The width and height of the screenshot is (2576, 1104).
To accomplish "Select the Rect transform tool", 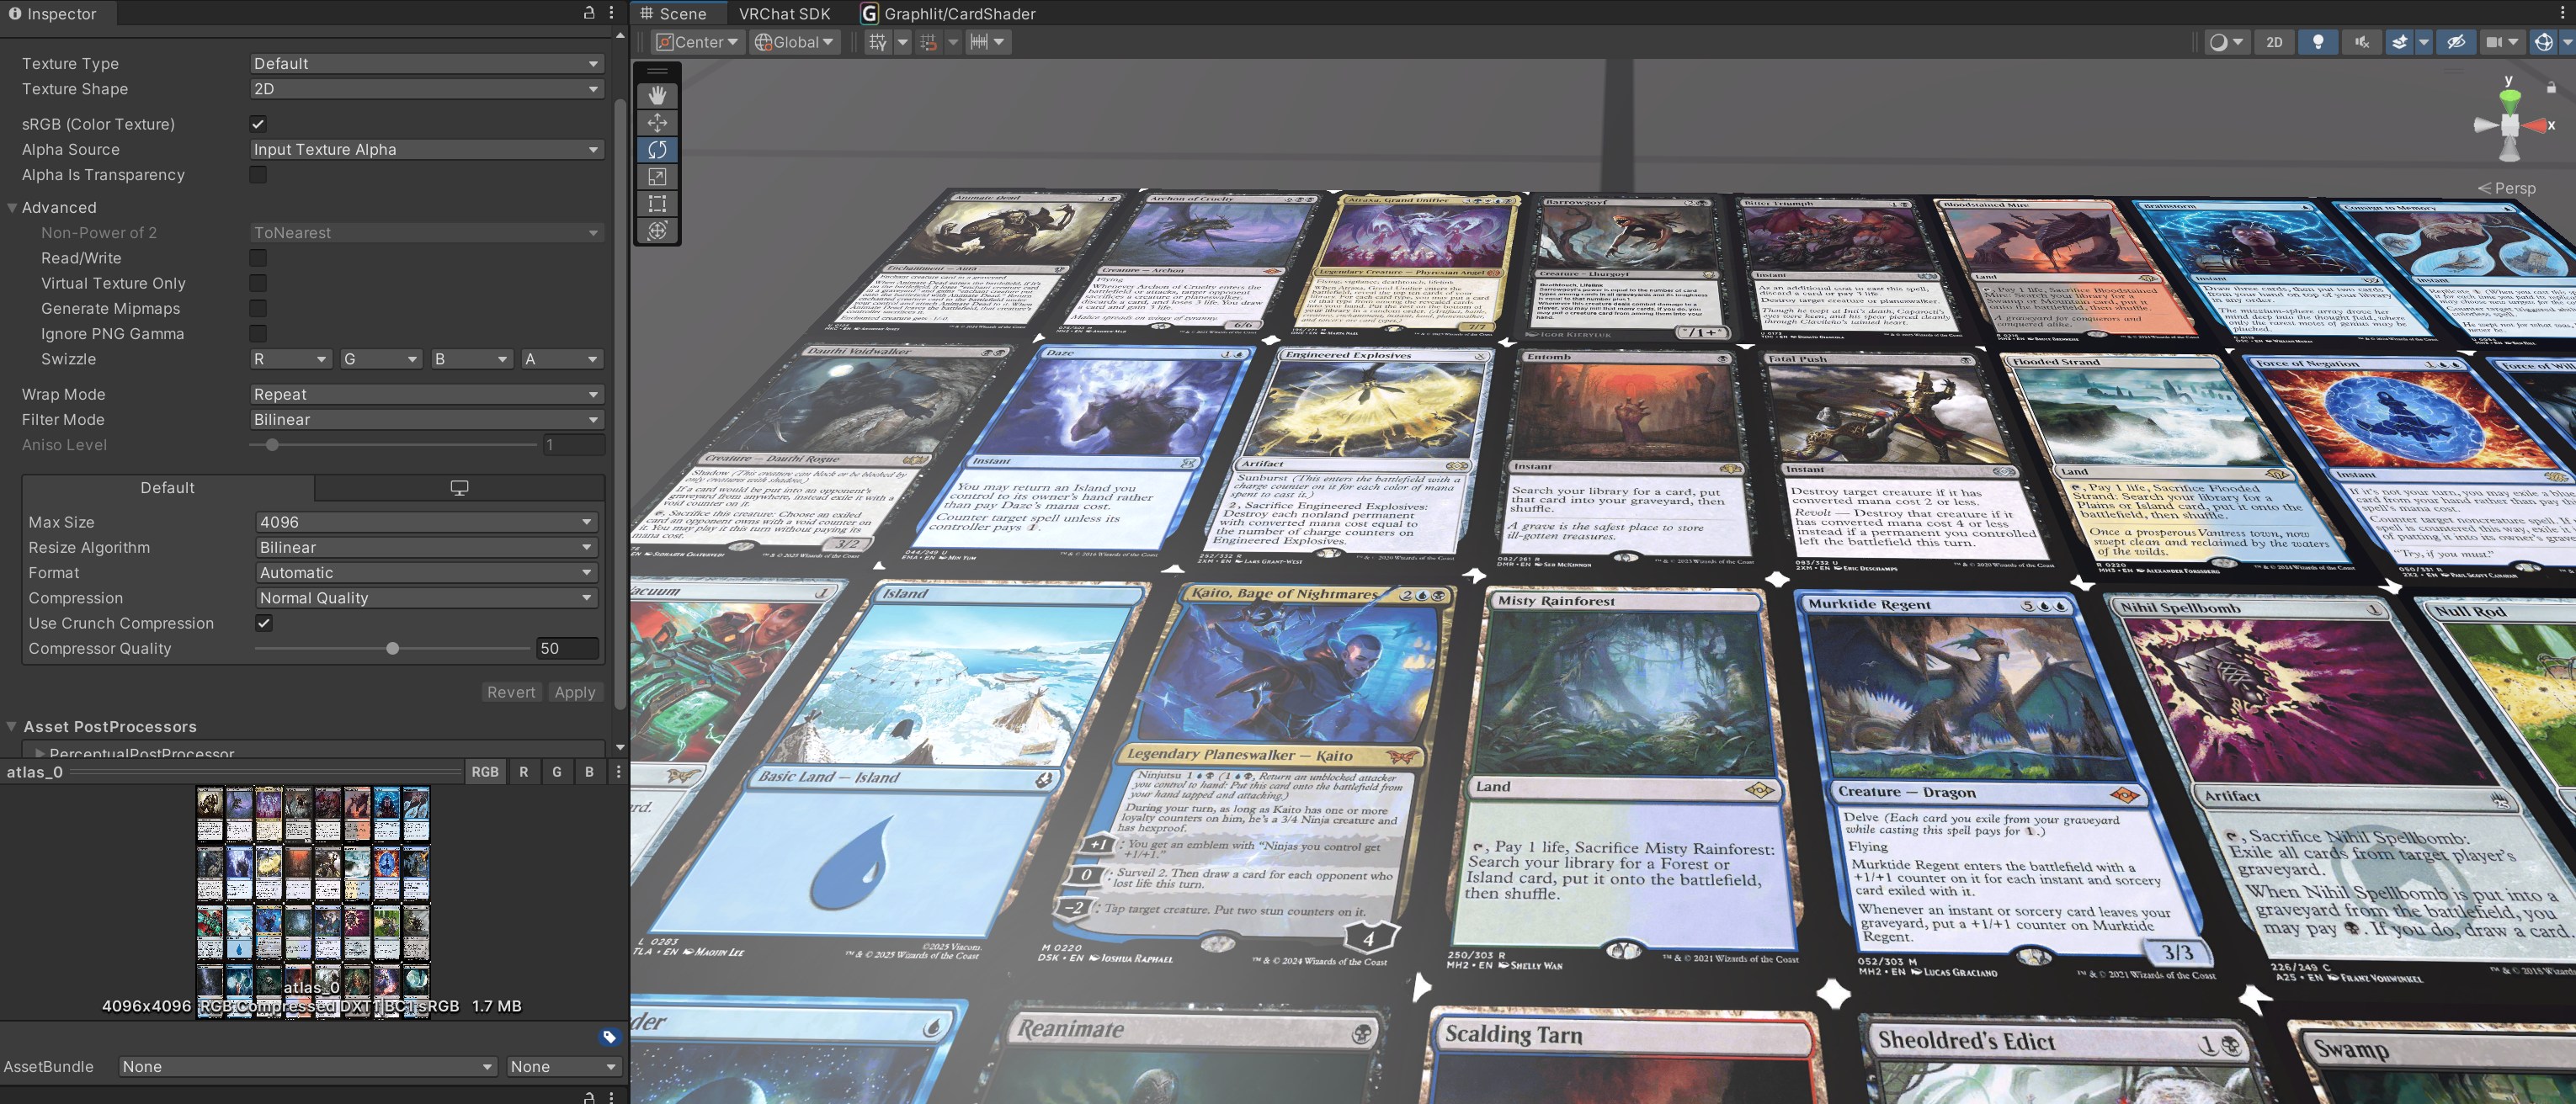I will coord(657,204).
